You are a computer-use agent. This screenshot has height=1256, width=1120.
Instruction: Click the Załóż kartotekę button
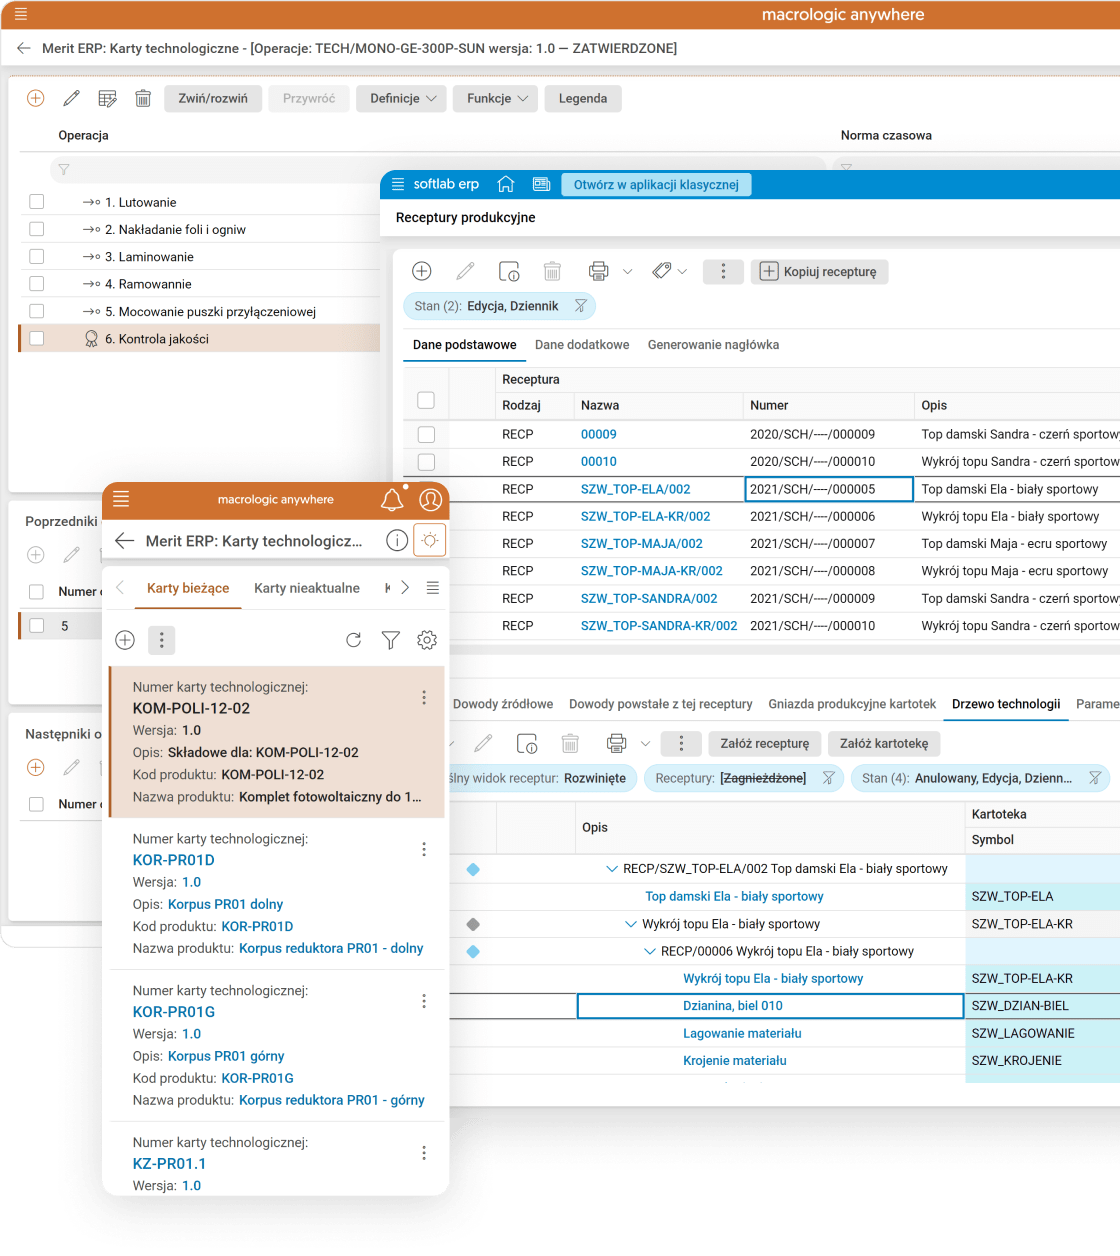883,743
